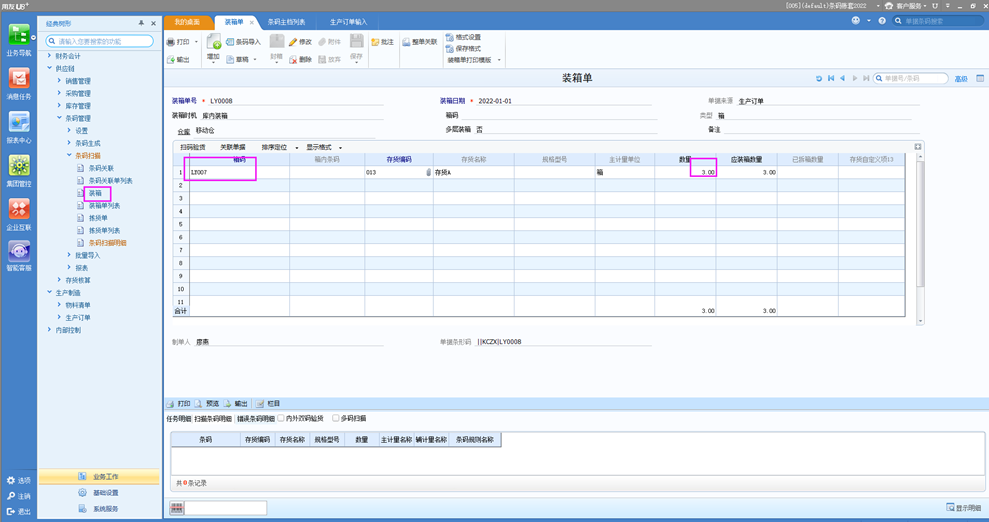Select the 任务明细 tab
The width and height of the screenshot is (989, 522).
click(x=178, y=419)
